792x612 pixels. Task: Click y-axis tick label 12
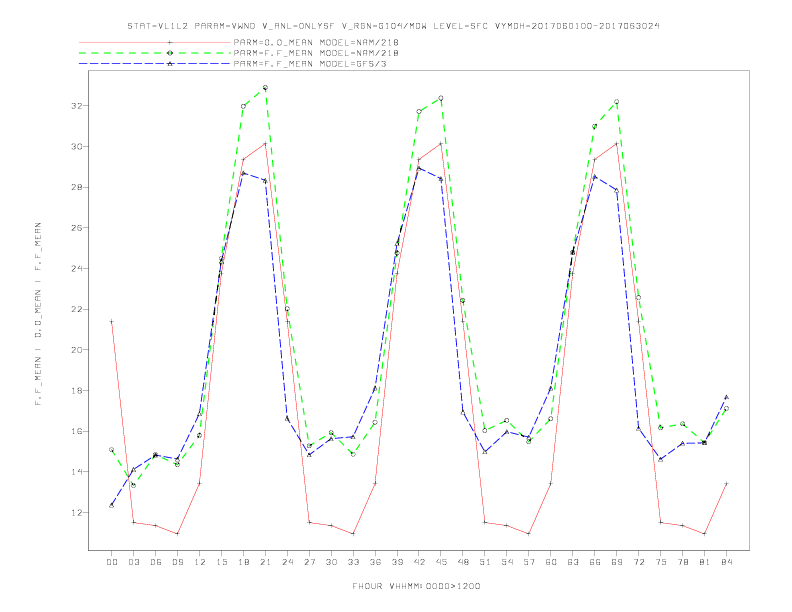pos(78,513)
